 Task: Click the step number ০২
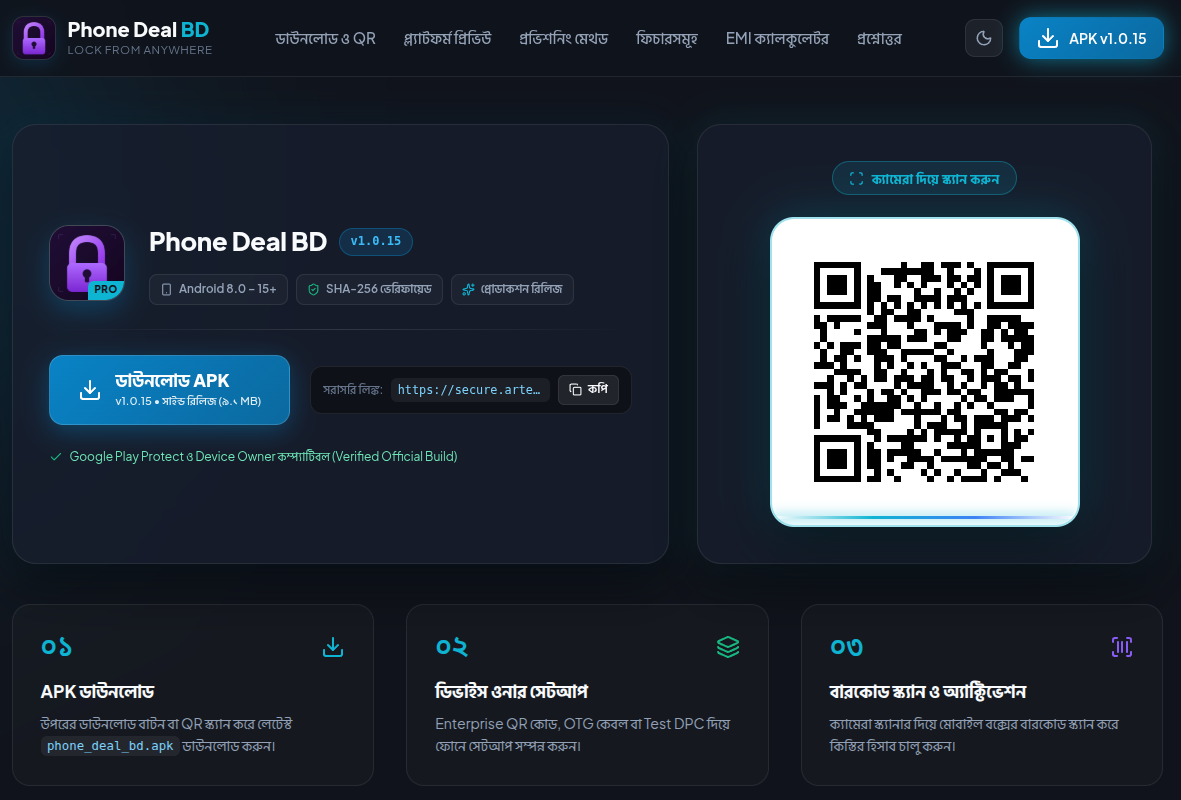(x=452, y=647)
